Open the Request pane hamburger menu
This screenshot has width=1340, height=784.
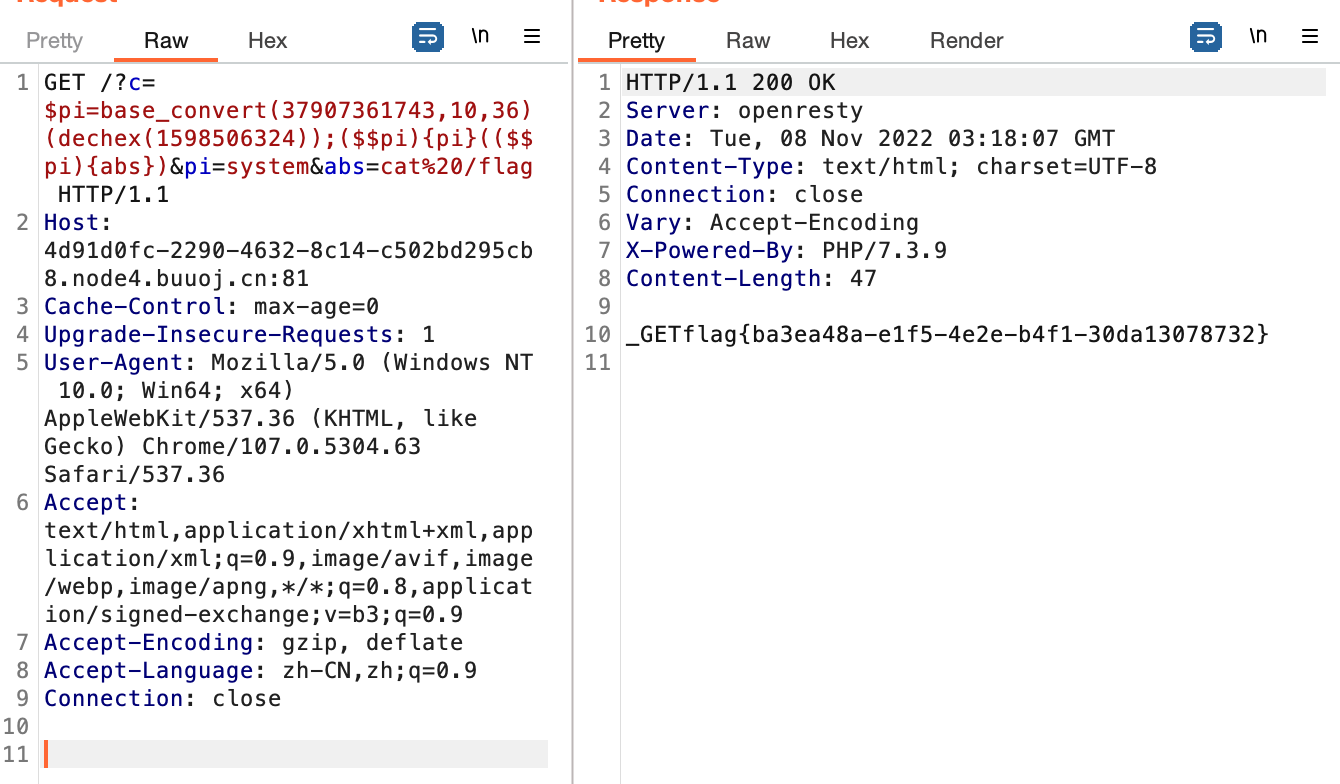(532, 36)
